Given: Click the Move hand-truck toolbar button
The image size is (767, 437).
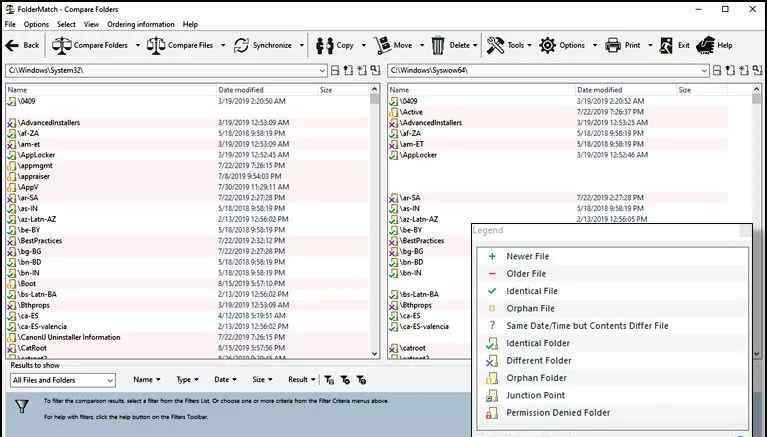Looking at the screenshot, I should [394, 45].
